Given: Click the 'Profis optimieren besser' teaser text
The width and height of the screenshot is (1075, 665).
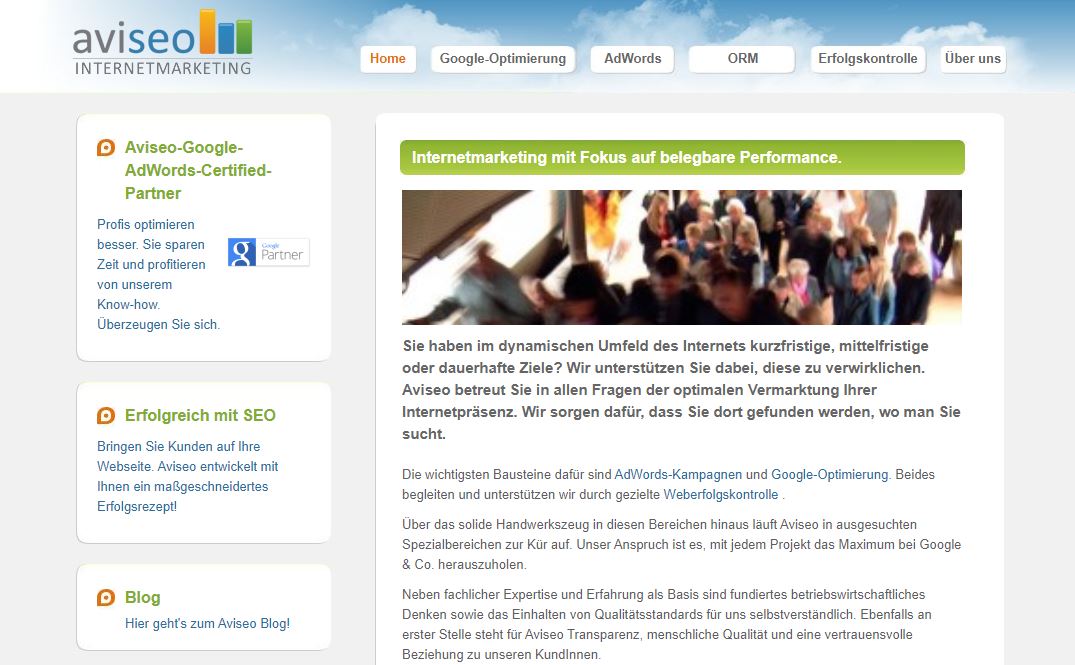Looking at the screenshot, I should pyautogui.click(x=158, y=274).
